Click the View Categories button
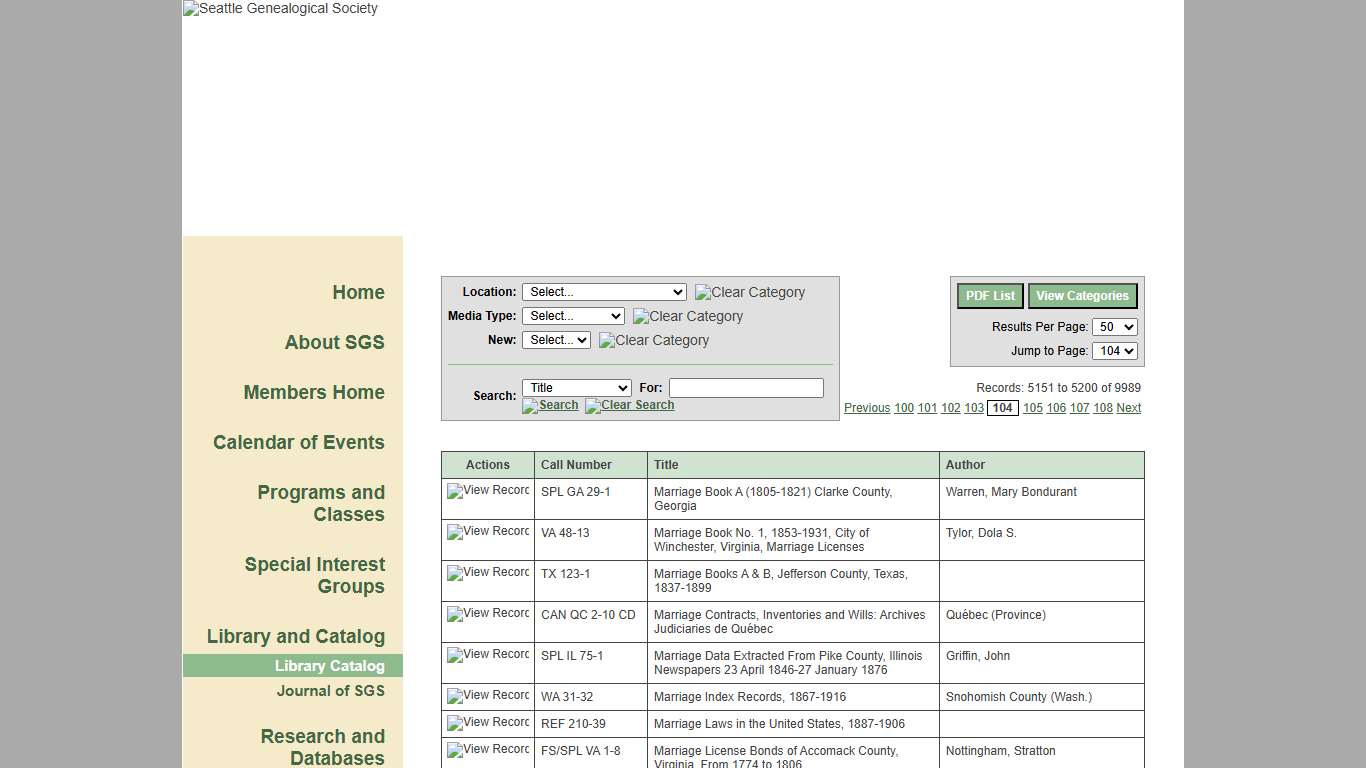This screenshot has height=768, width=1366. (x=1082, y=295)
